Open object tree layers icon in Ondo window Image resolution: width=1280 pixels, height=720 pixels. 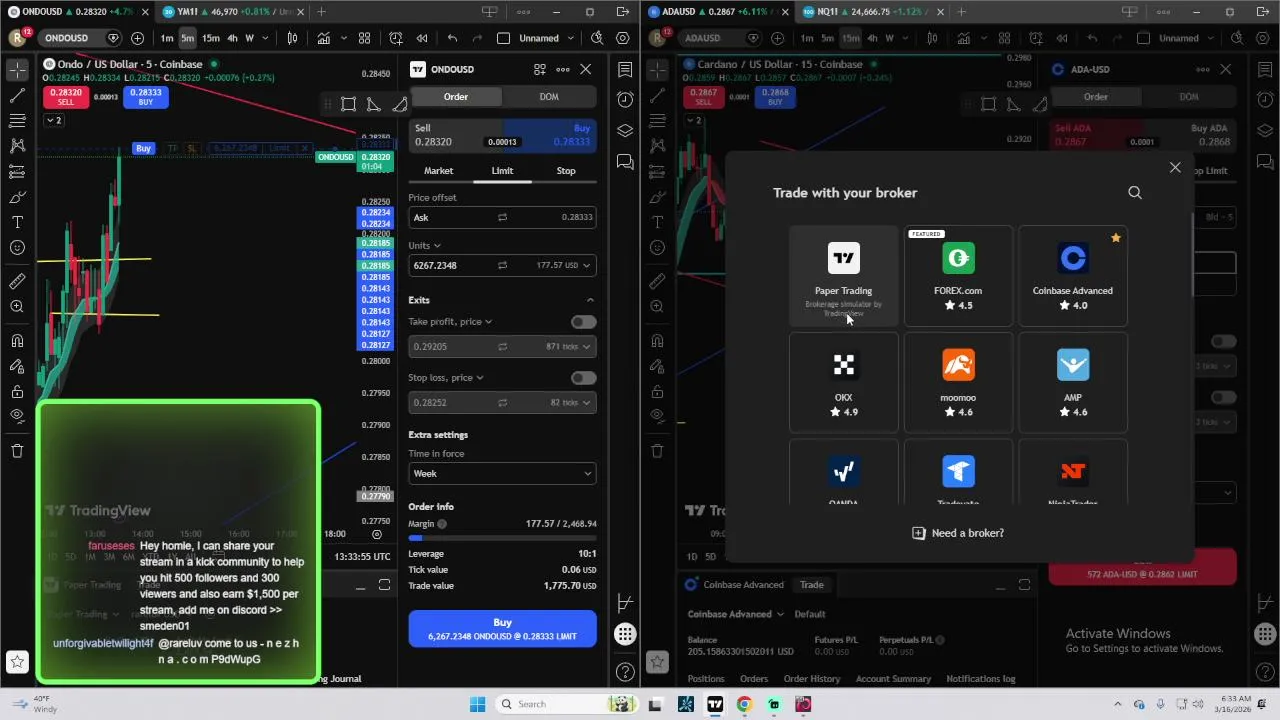click(625, 130)
